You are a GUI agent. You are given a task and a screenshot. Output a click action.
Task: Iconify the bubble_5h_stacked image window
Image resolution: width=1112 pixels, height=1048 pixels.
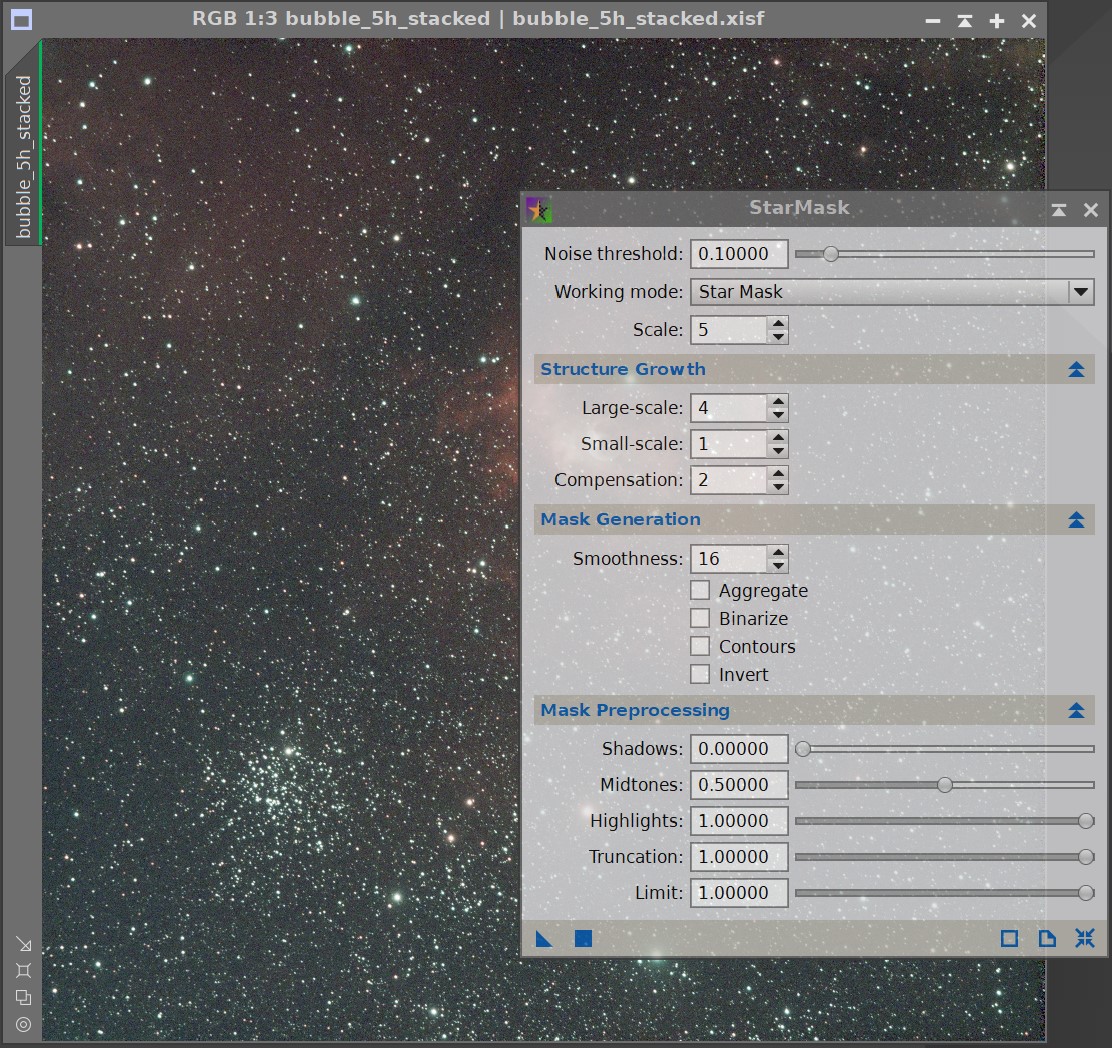[933, 21]
